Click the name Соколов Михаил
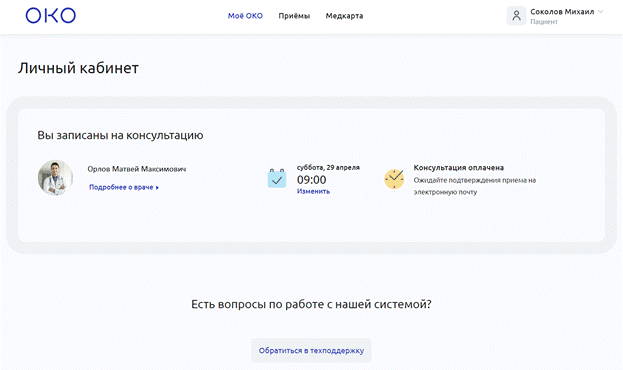The height and width of the screenshot is (370, 623). pos(562,12)
